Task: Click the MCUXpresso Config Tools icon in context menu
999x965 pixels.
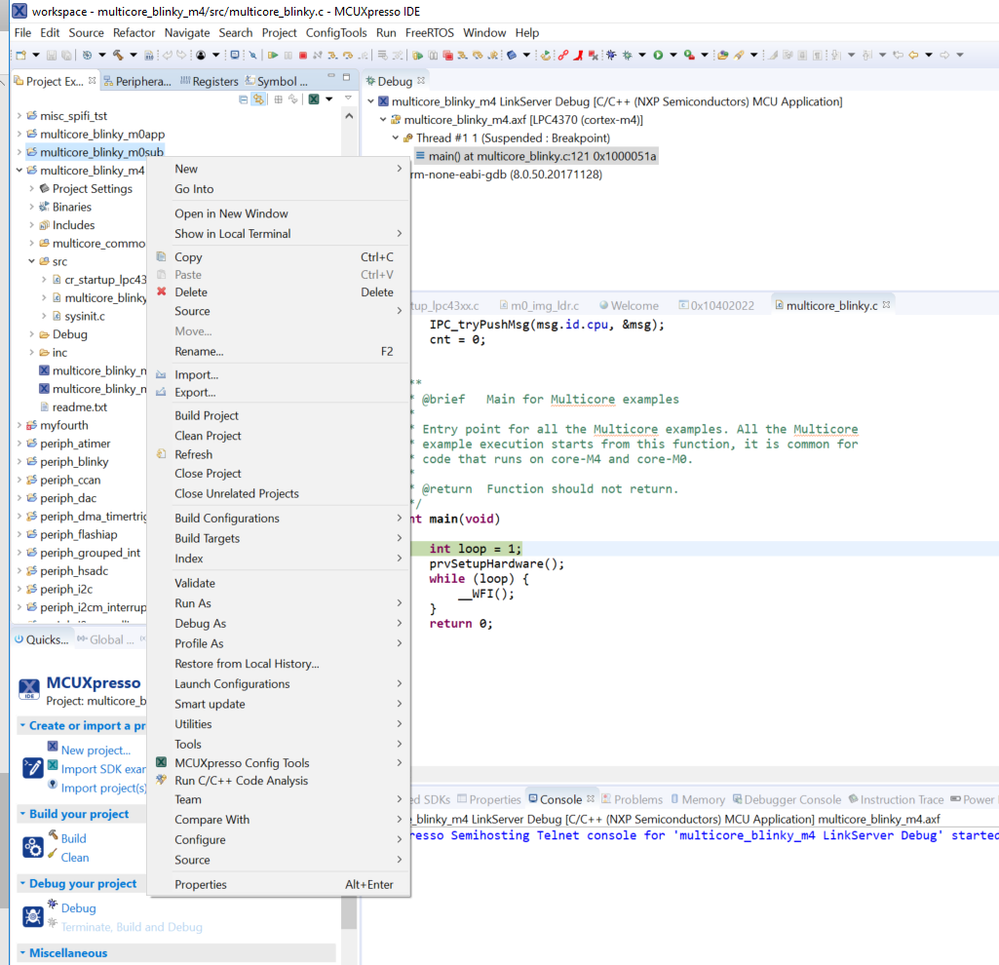Action: (161, 763)
